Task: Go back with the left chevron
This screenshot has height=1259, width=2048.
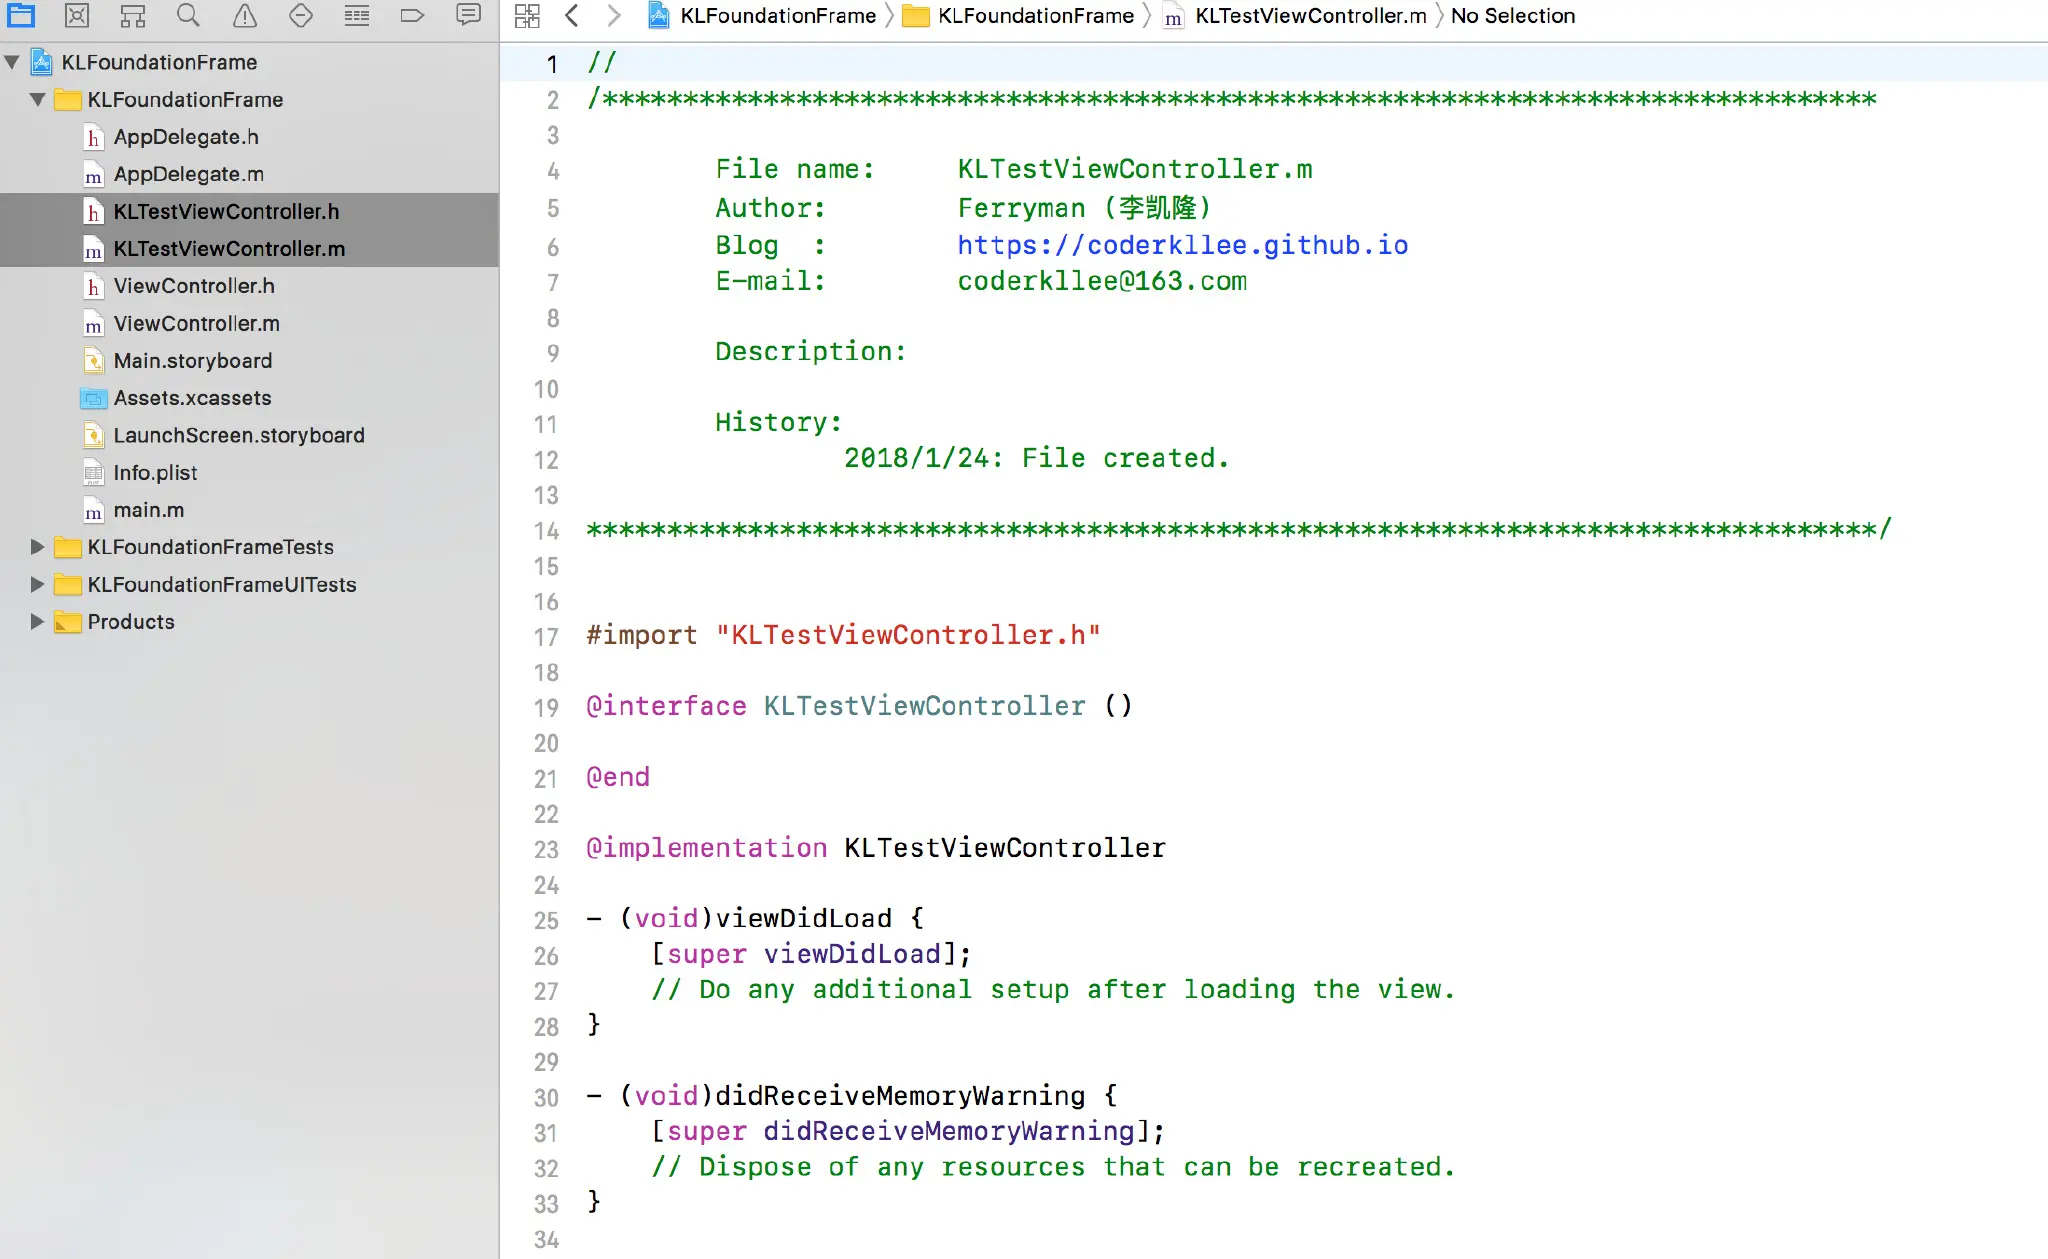Action: point(572,16)
